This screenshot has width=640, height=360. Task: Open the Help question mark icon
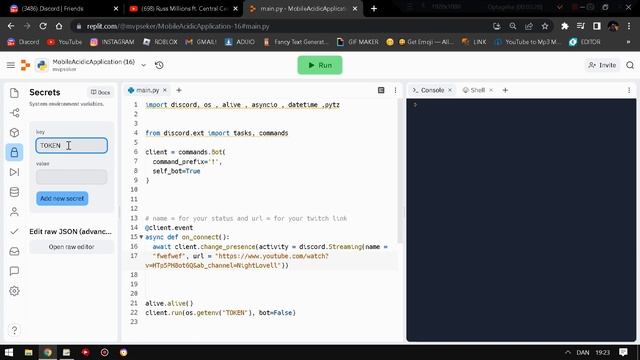click(14, 330)
